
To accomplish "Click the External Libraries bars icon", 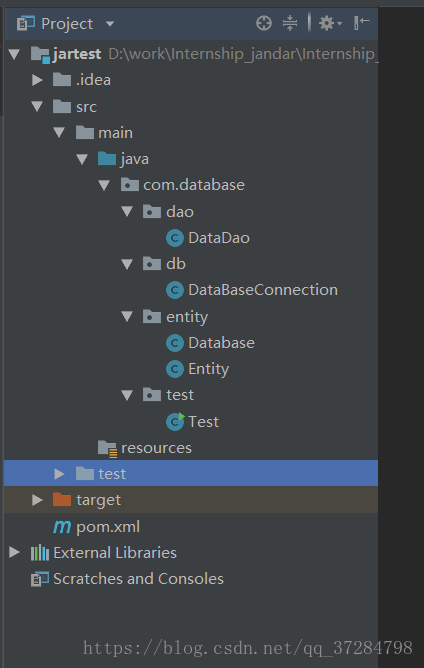I will point(40,553).
